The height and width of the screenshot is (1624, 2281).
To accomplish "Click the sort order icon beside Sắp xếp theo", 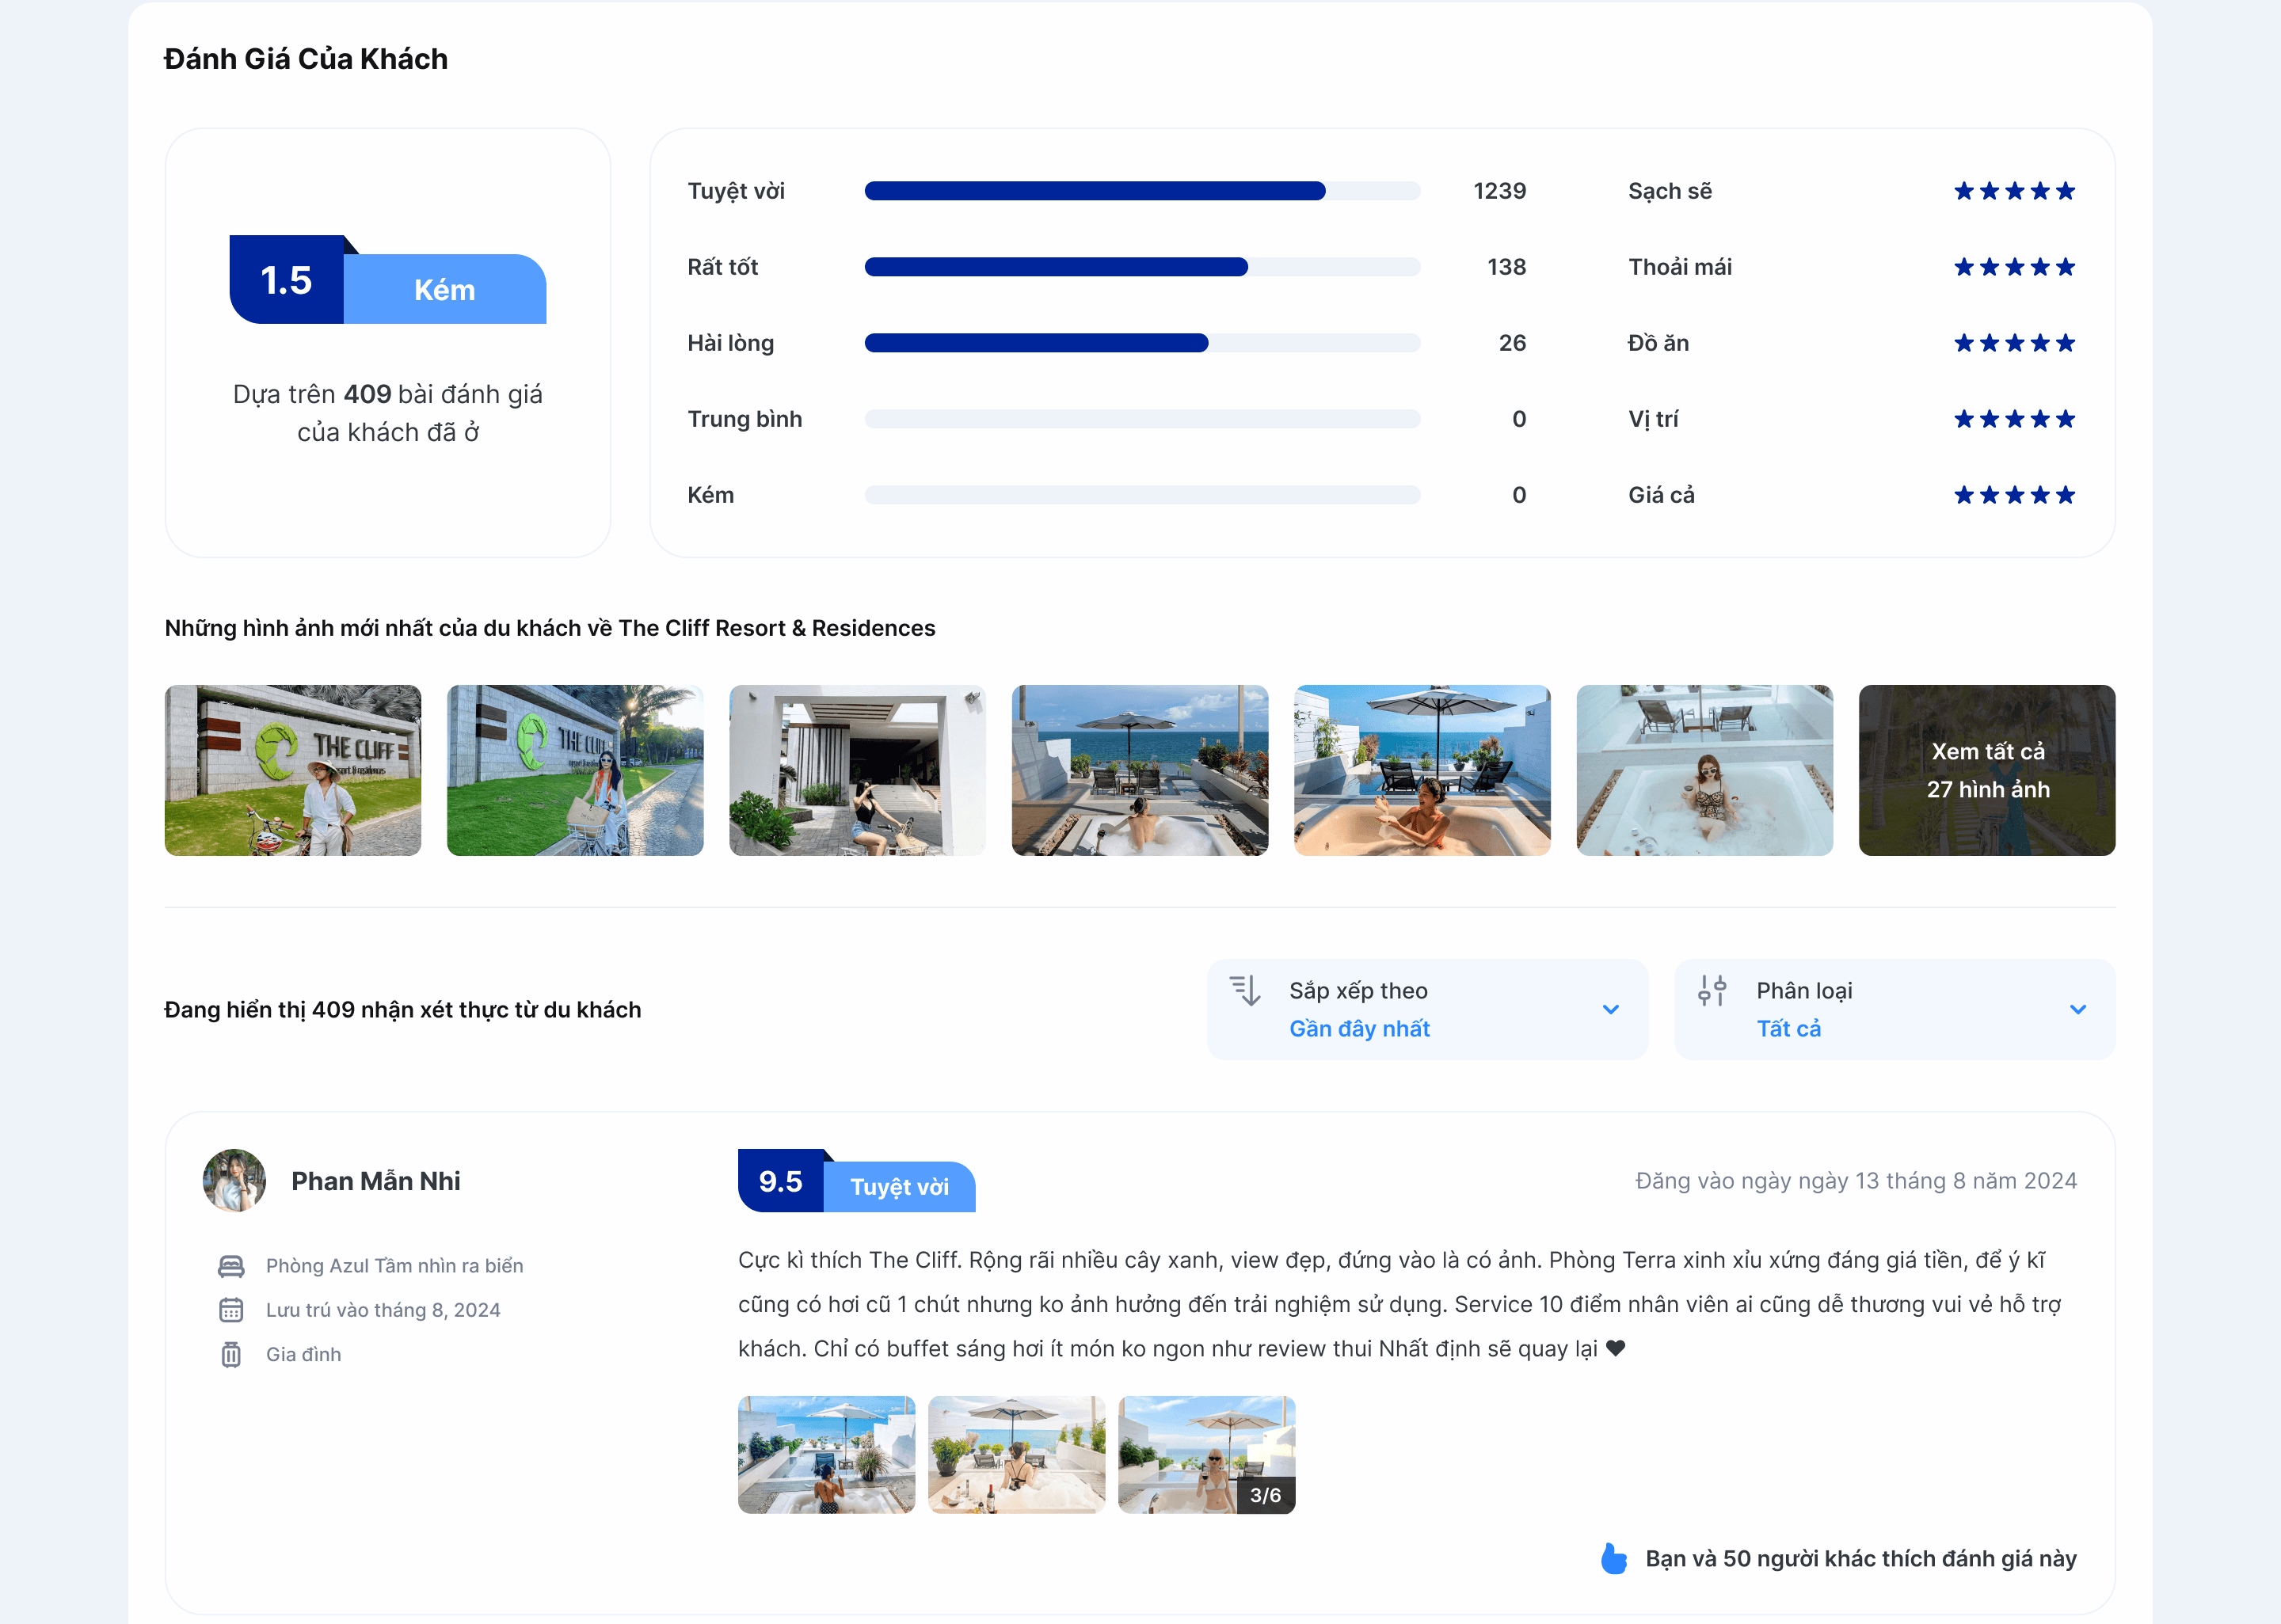I will (x=1245, y=990).
